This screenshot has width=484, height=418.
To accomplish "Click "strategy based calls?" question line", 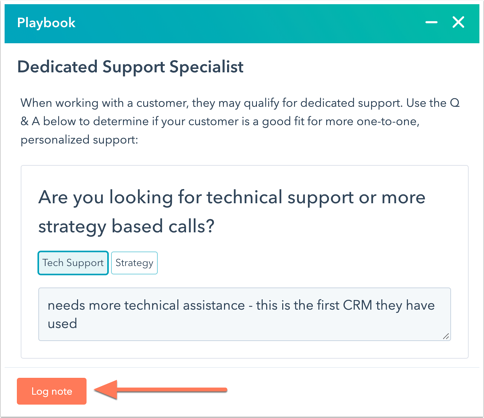I will tap(126, 227).
